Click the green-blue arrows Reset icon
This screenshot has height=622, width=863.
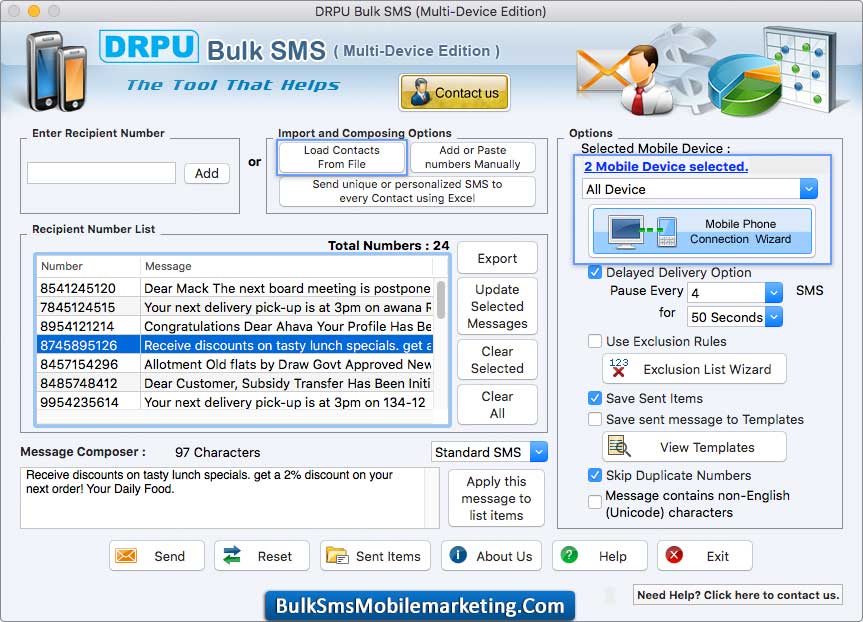(x=232, y=555)
